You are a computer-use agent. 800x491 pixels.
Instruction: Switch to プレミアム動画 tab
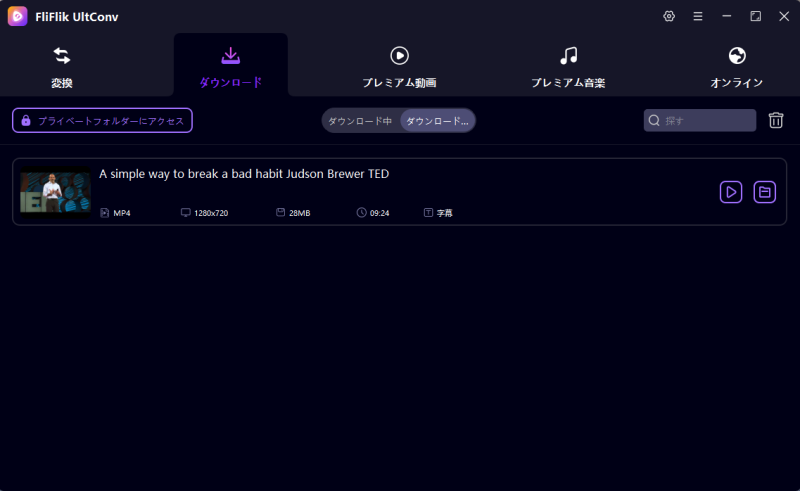pyautogui.click(x=399, y=67)
